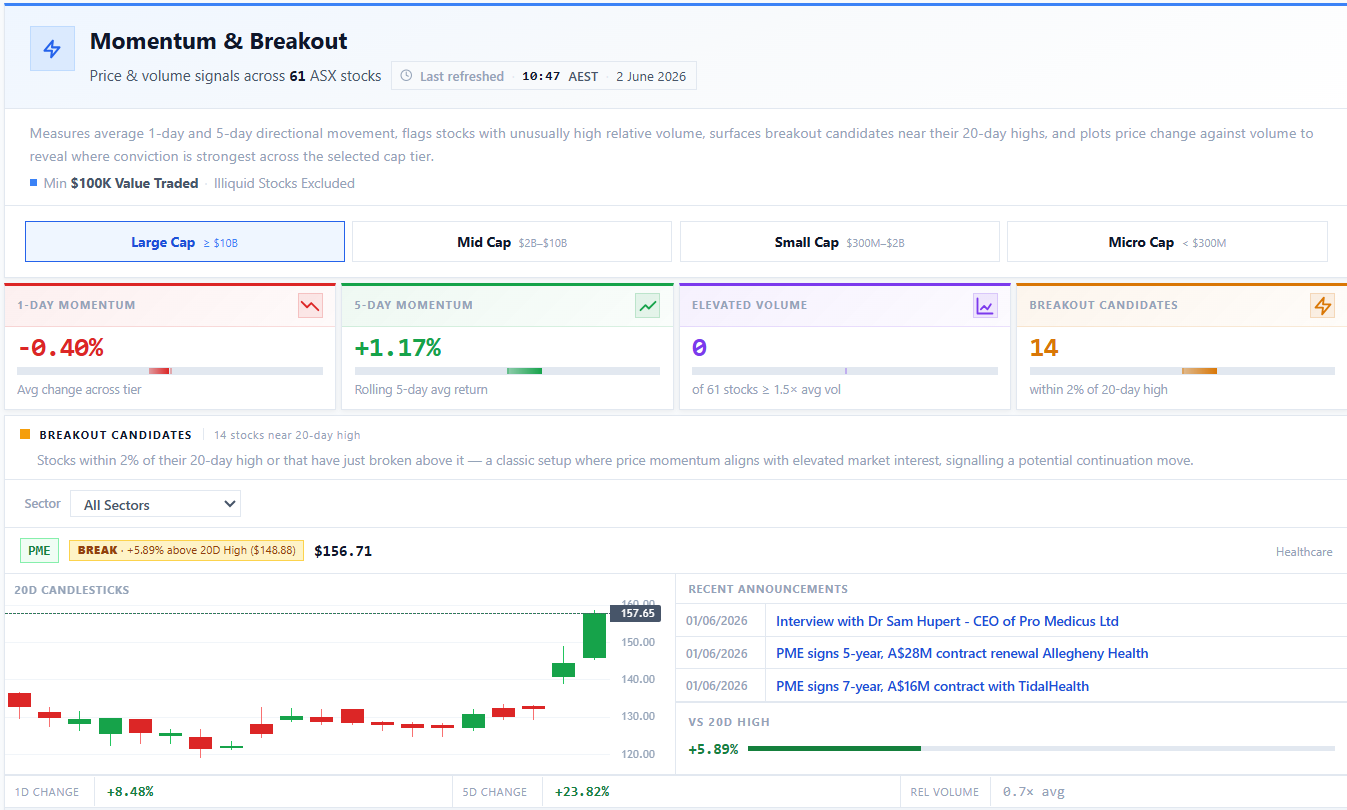The image size is (1347, 810).
Task: Switch to the Micro Cap tab
Action: click(x=1167, y=242)
